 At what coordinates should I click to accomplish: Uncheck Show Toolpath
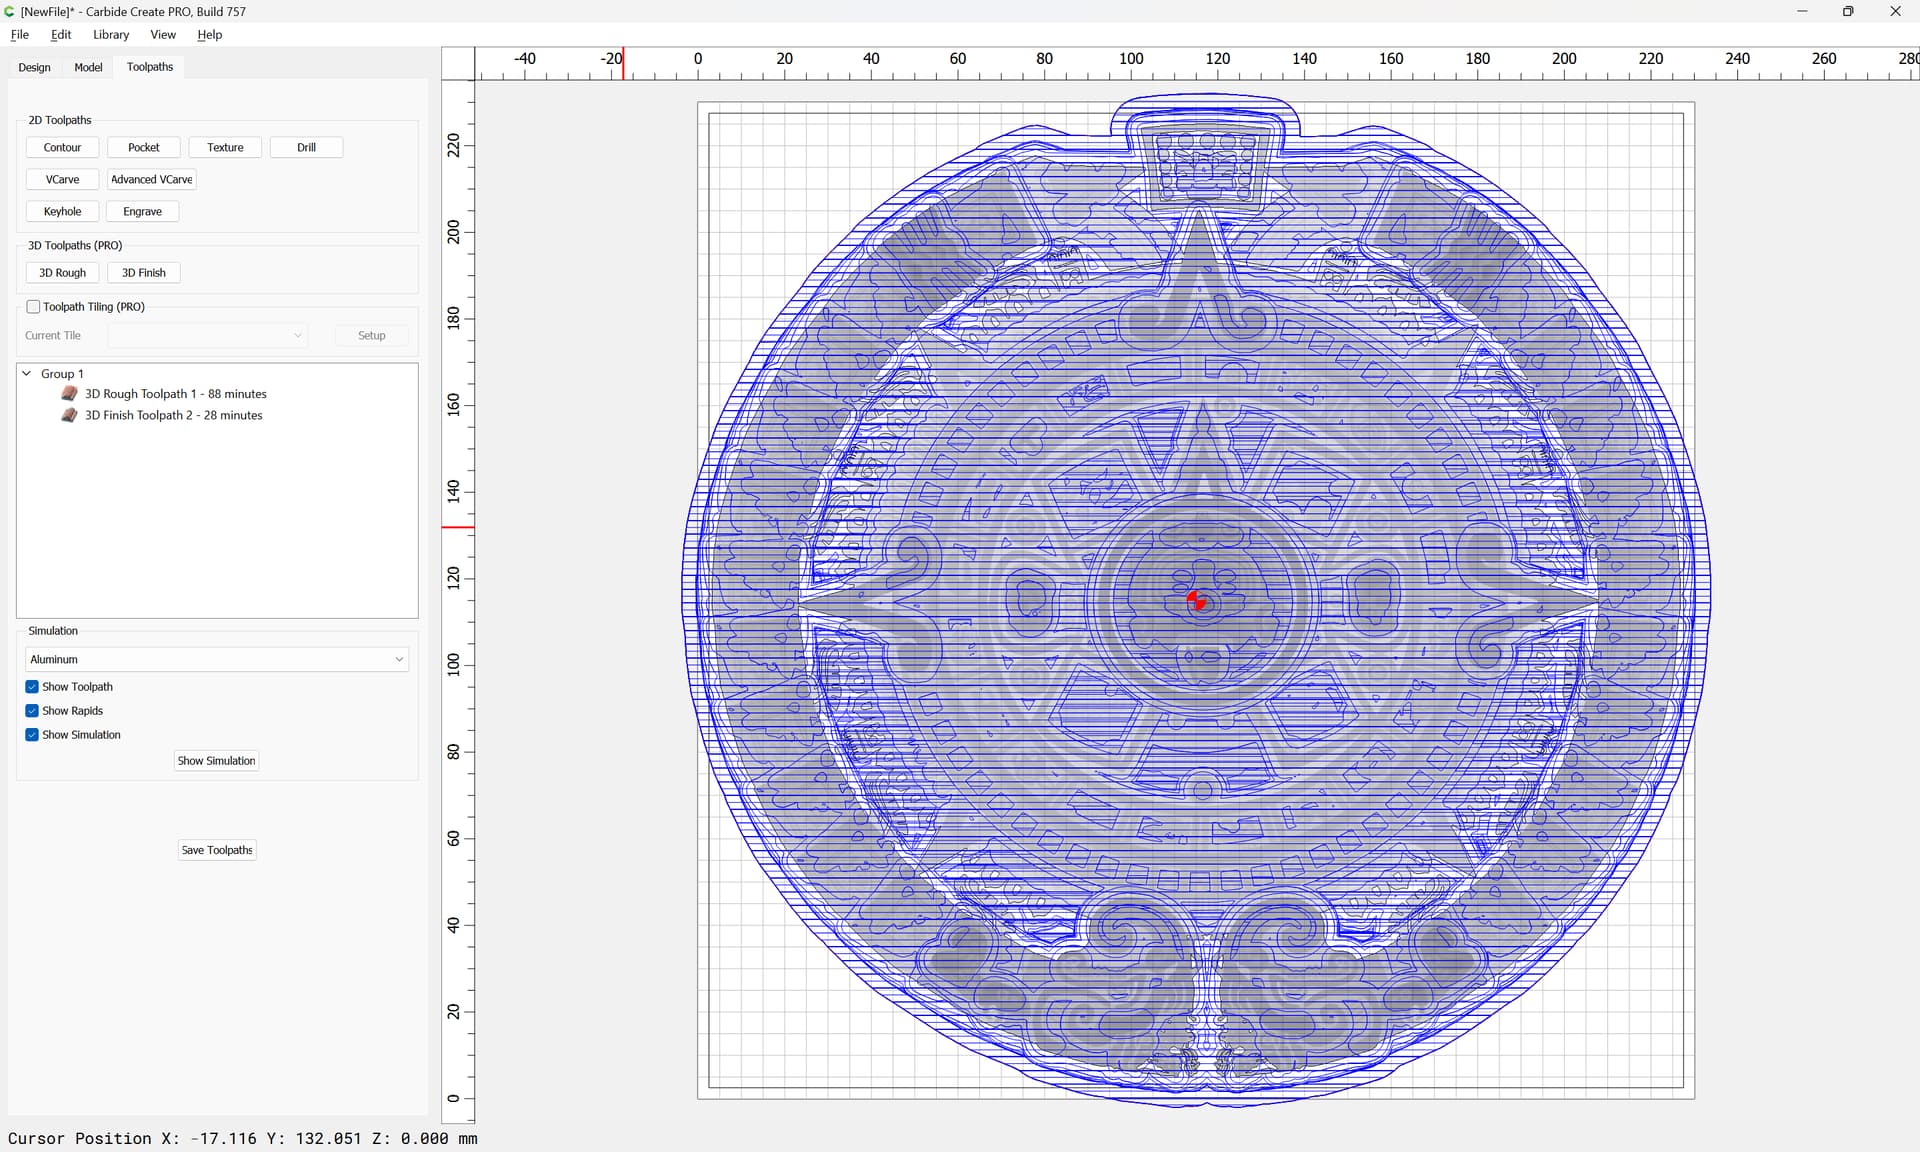click(x=32, y=687)
